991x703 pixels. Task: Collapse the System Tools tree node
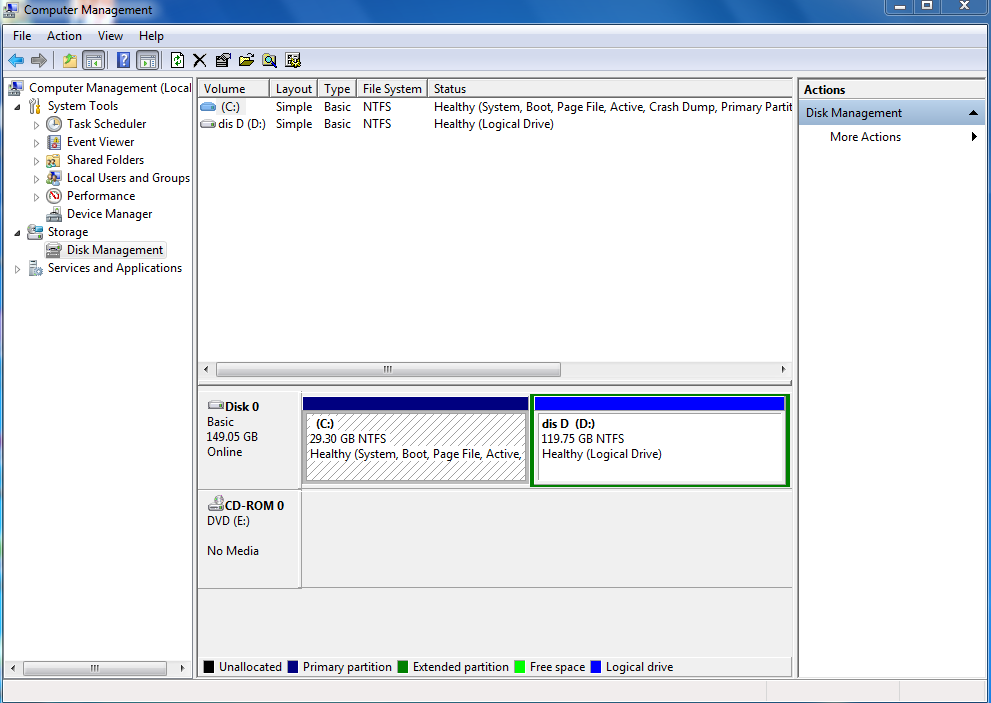(x=18, y=107)
